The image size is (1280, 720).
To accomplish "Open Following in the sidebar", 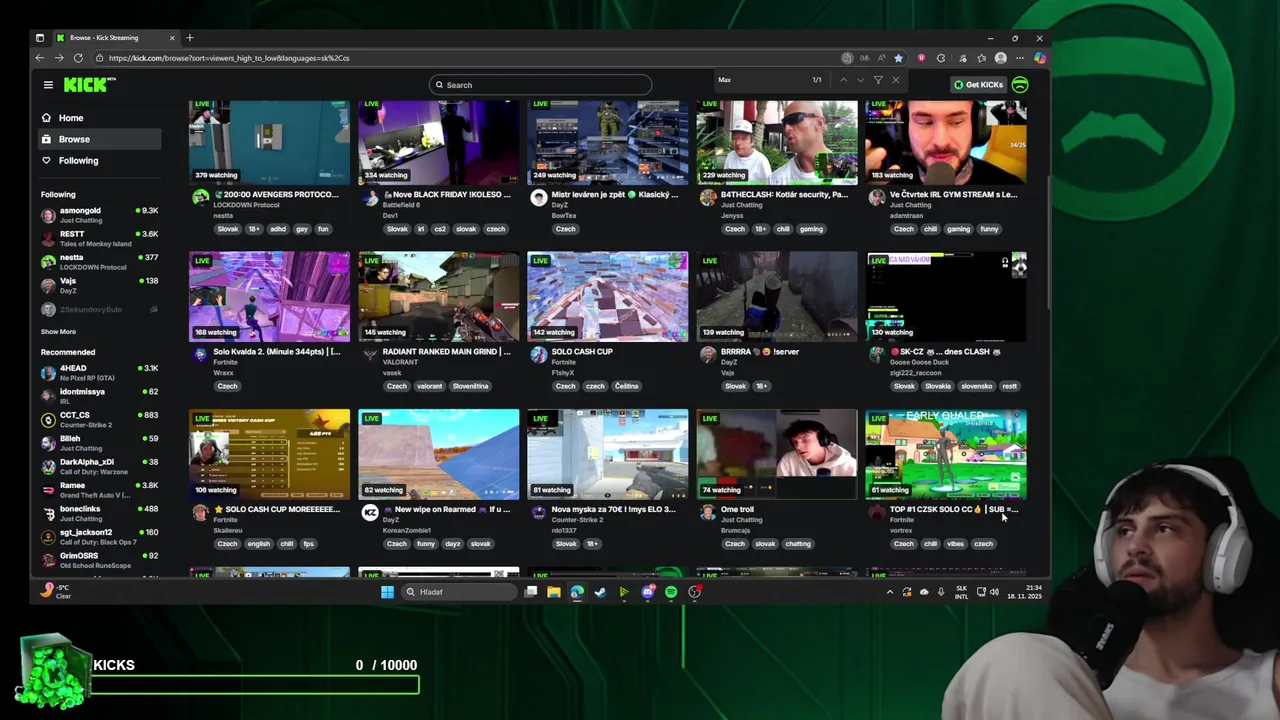I will click(100, 160).
